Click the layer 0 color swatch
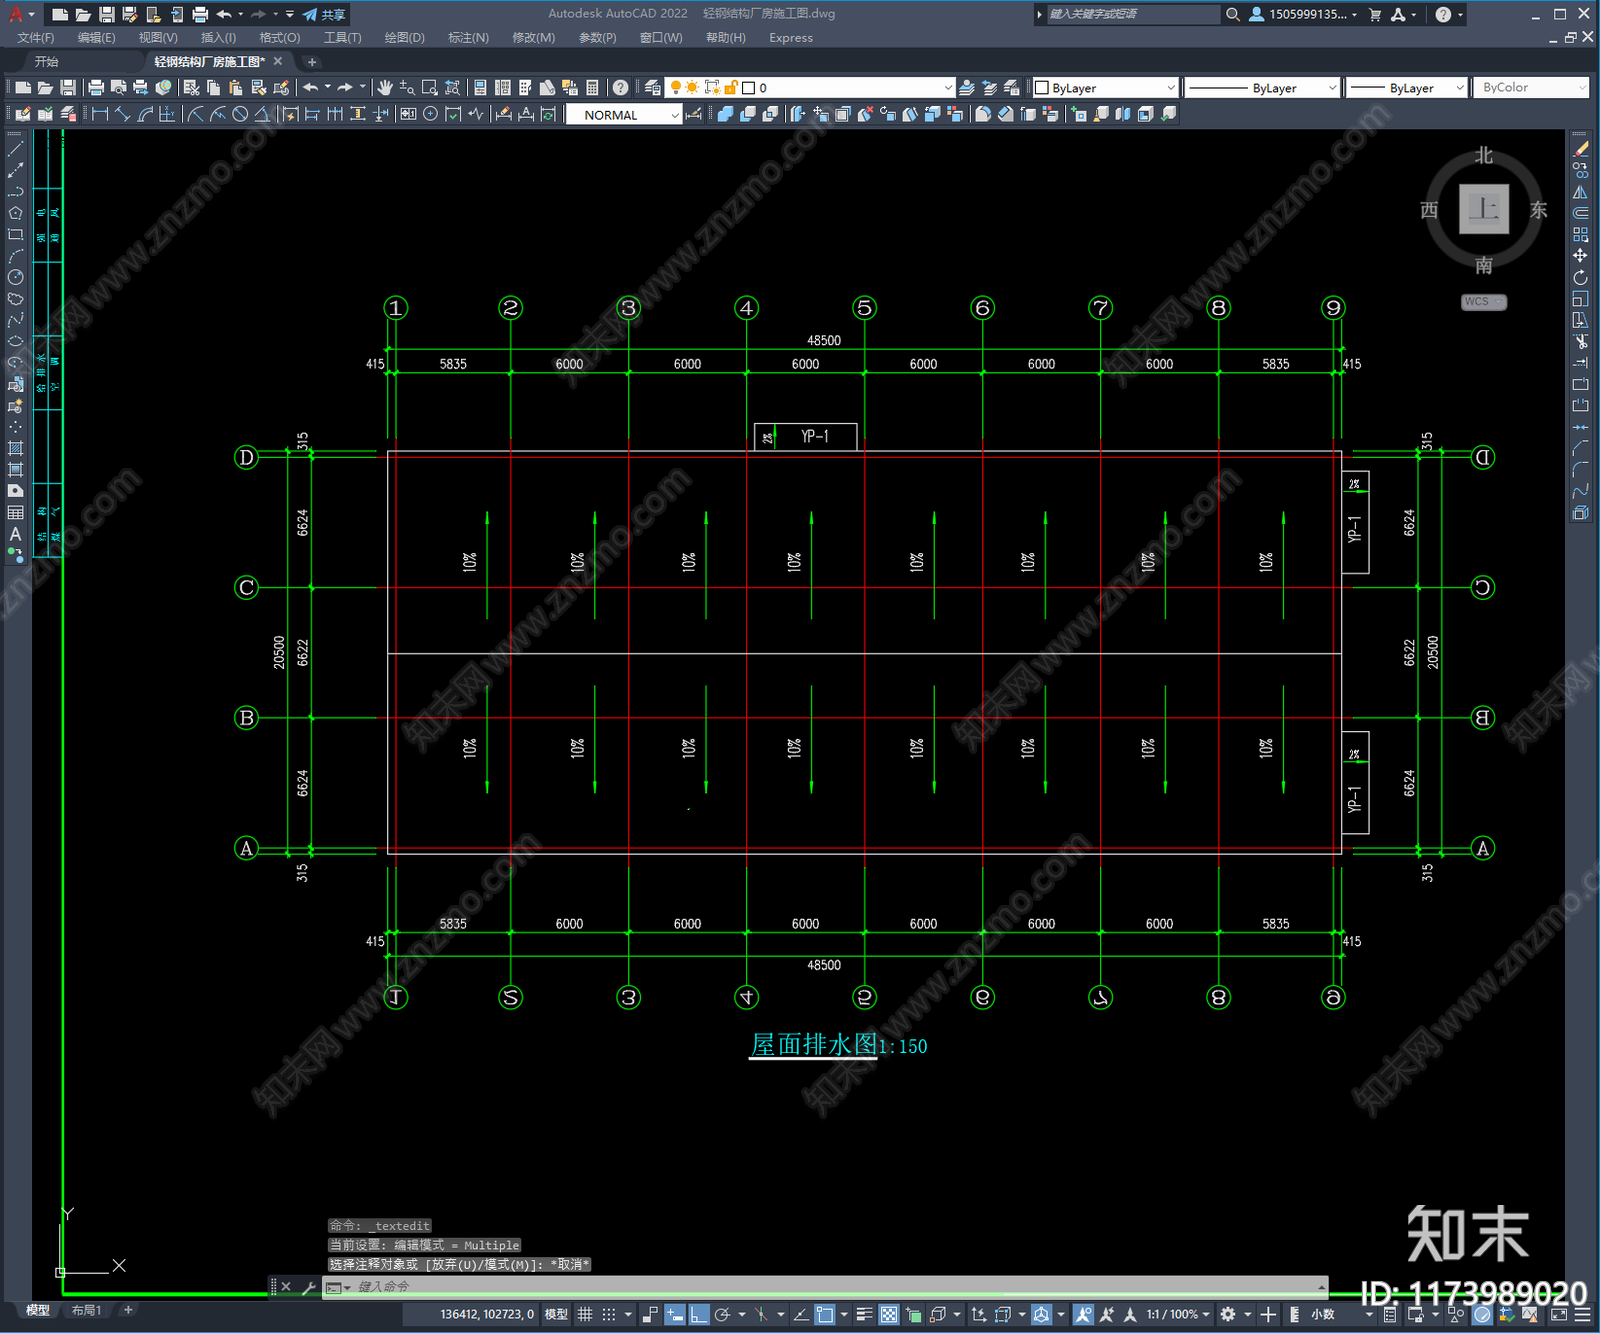Screen dimensions: 1600x1333 click(x=749, y=88)
